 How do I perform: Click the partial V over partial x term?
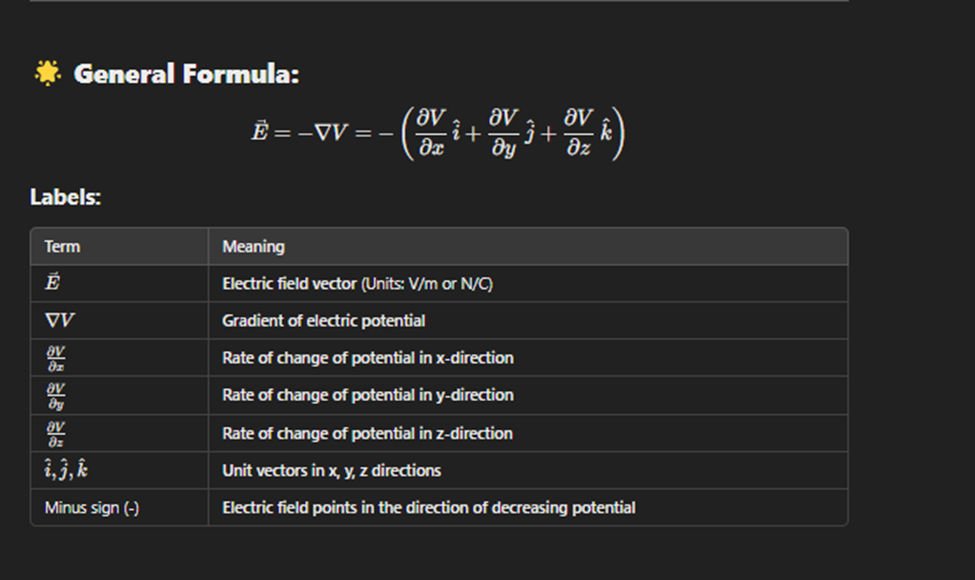[56, 359]
